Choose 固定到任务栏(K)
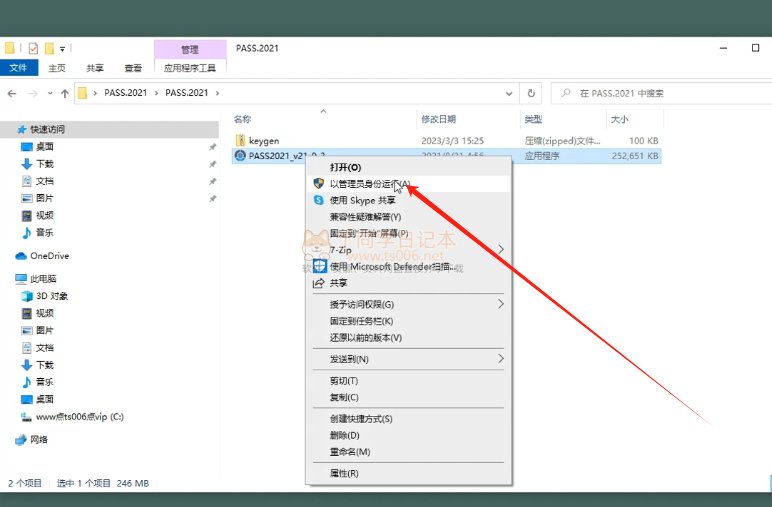 pos(409,321)
